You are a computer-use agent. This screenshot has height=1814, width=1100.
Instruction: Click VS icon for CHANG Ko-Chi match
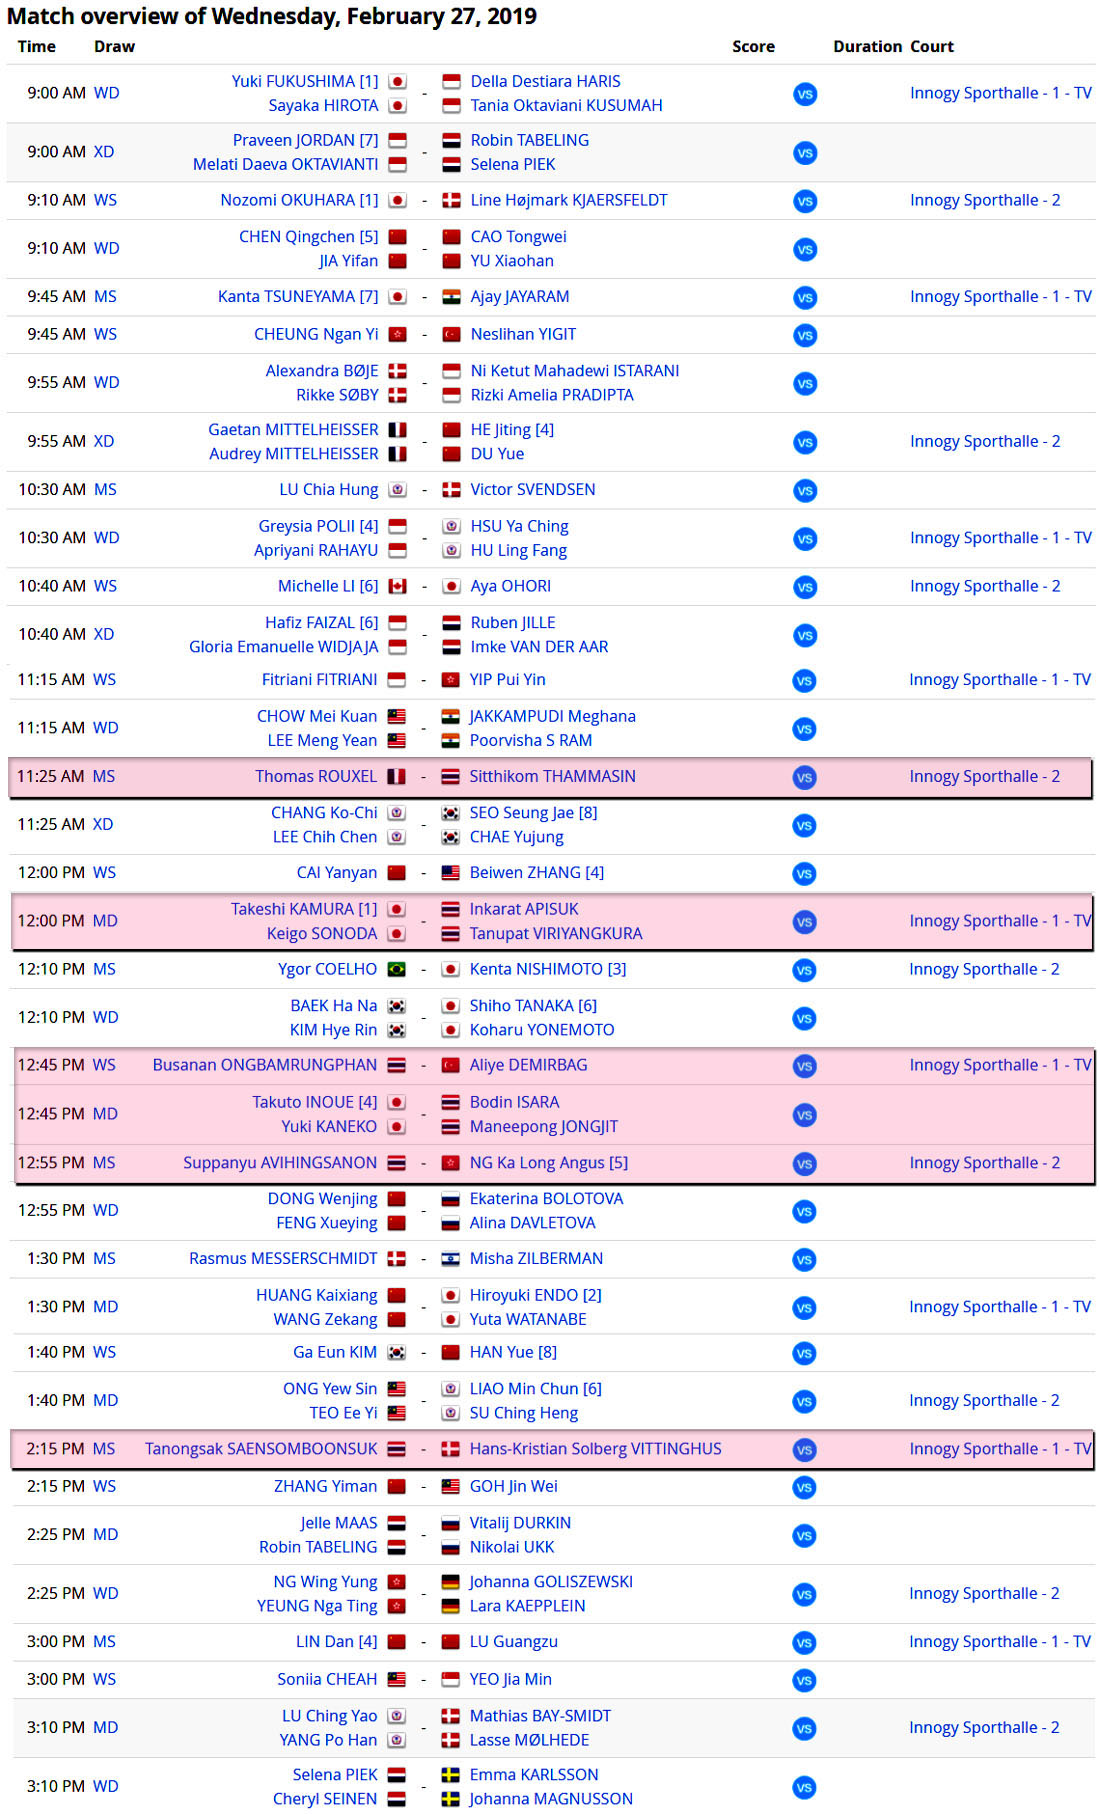[804, 825]
